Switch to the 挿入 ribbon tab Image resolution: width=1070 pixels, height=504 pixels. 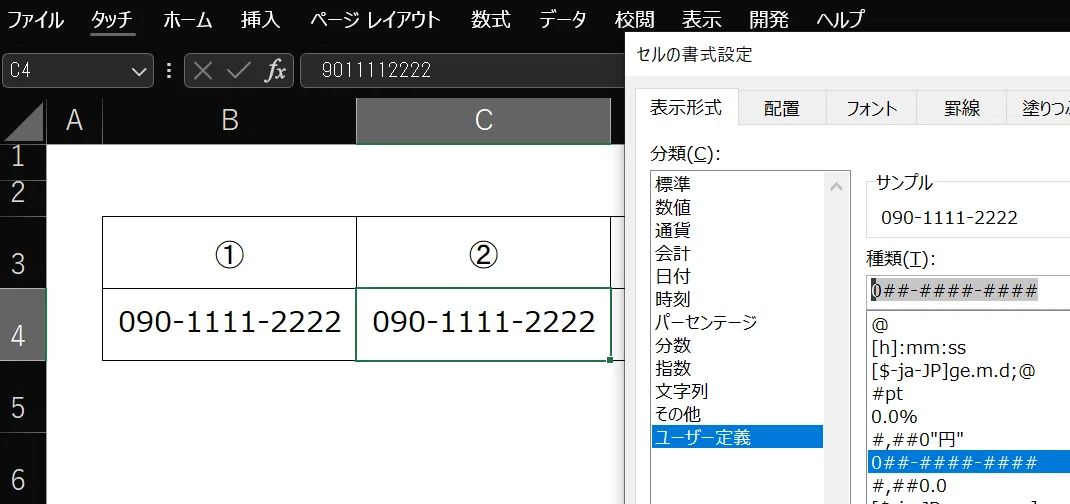261,19
